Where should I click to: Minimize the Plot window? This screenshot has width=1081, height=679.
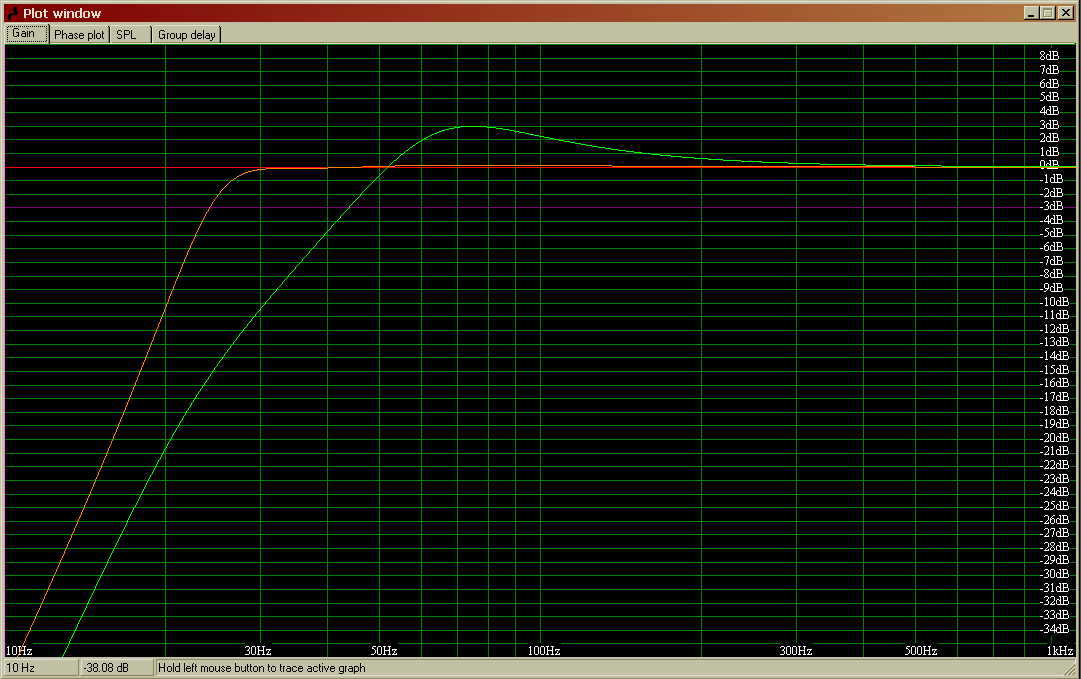point(1030,13)
